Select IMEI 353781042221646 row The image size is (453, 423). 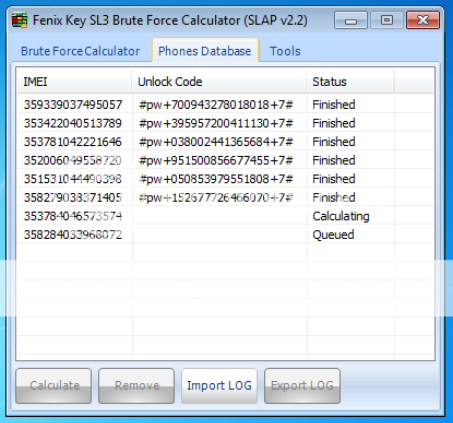pos(225,142)
